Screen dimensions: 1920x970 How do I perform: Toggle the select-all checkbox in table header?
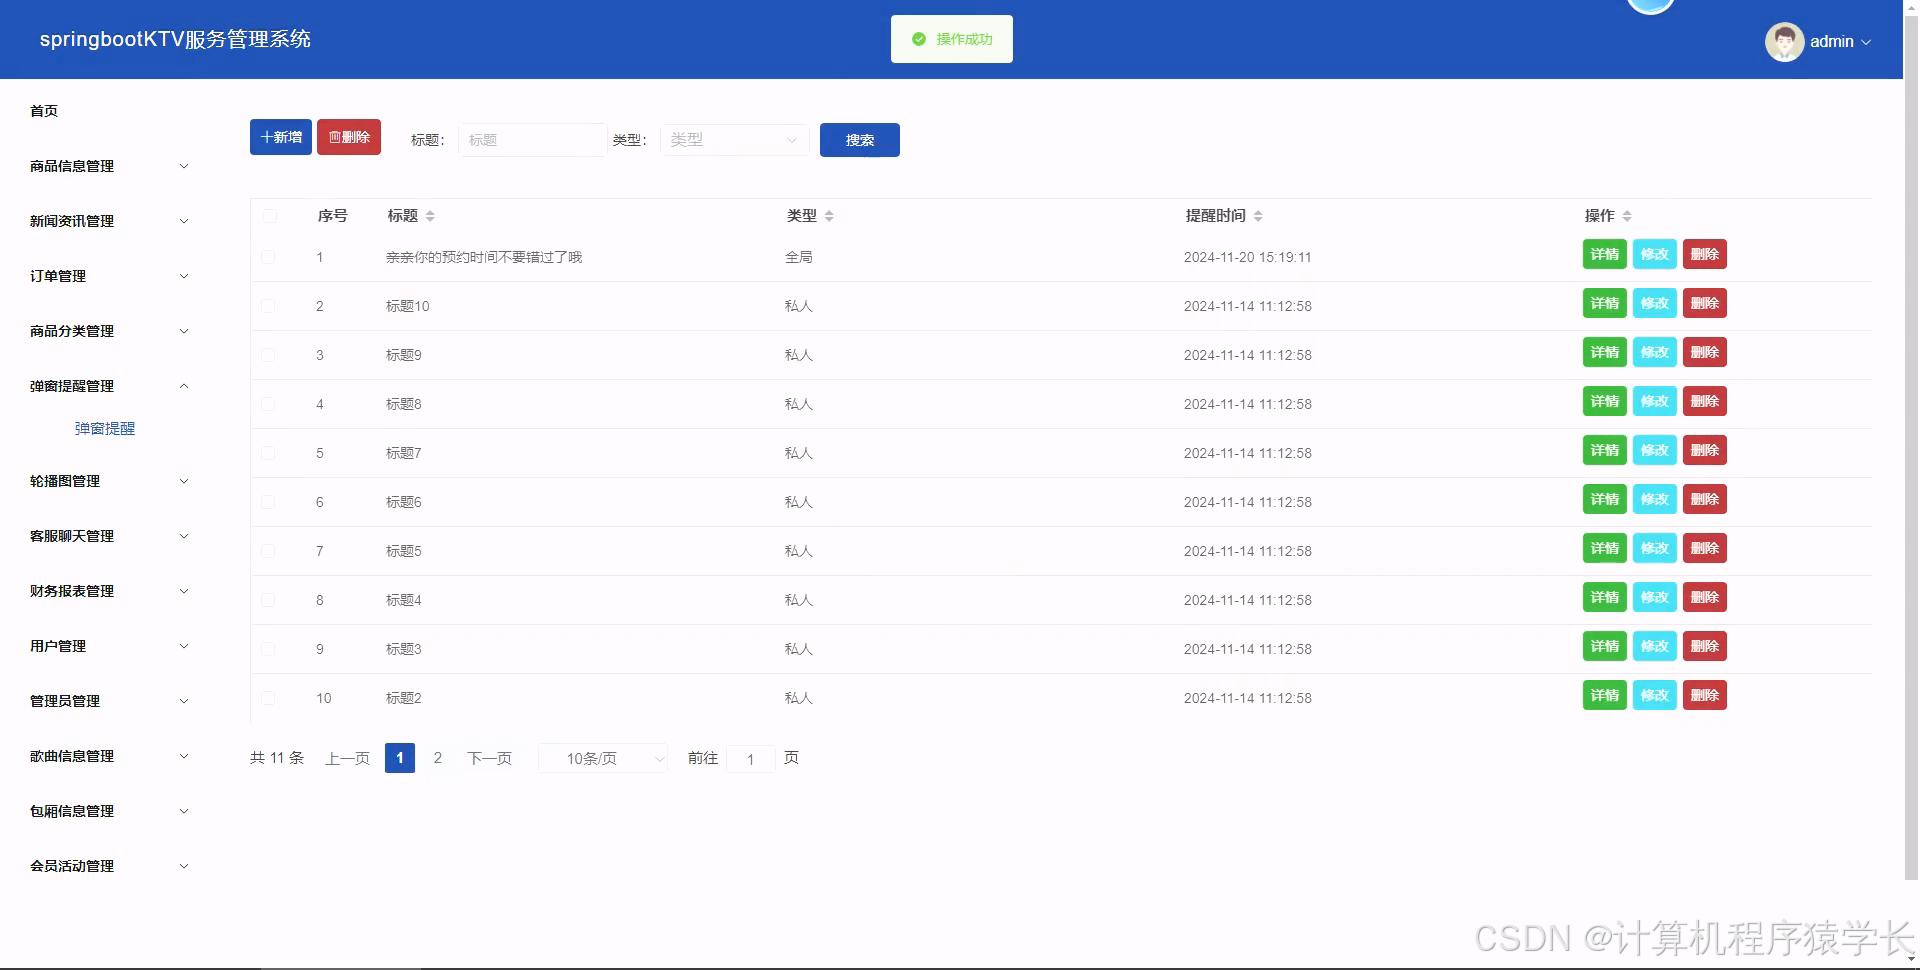click(x=268, y=215)
